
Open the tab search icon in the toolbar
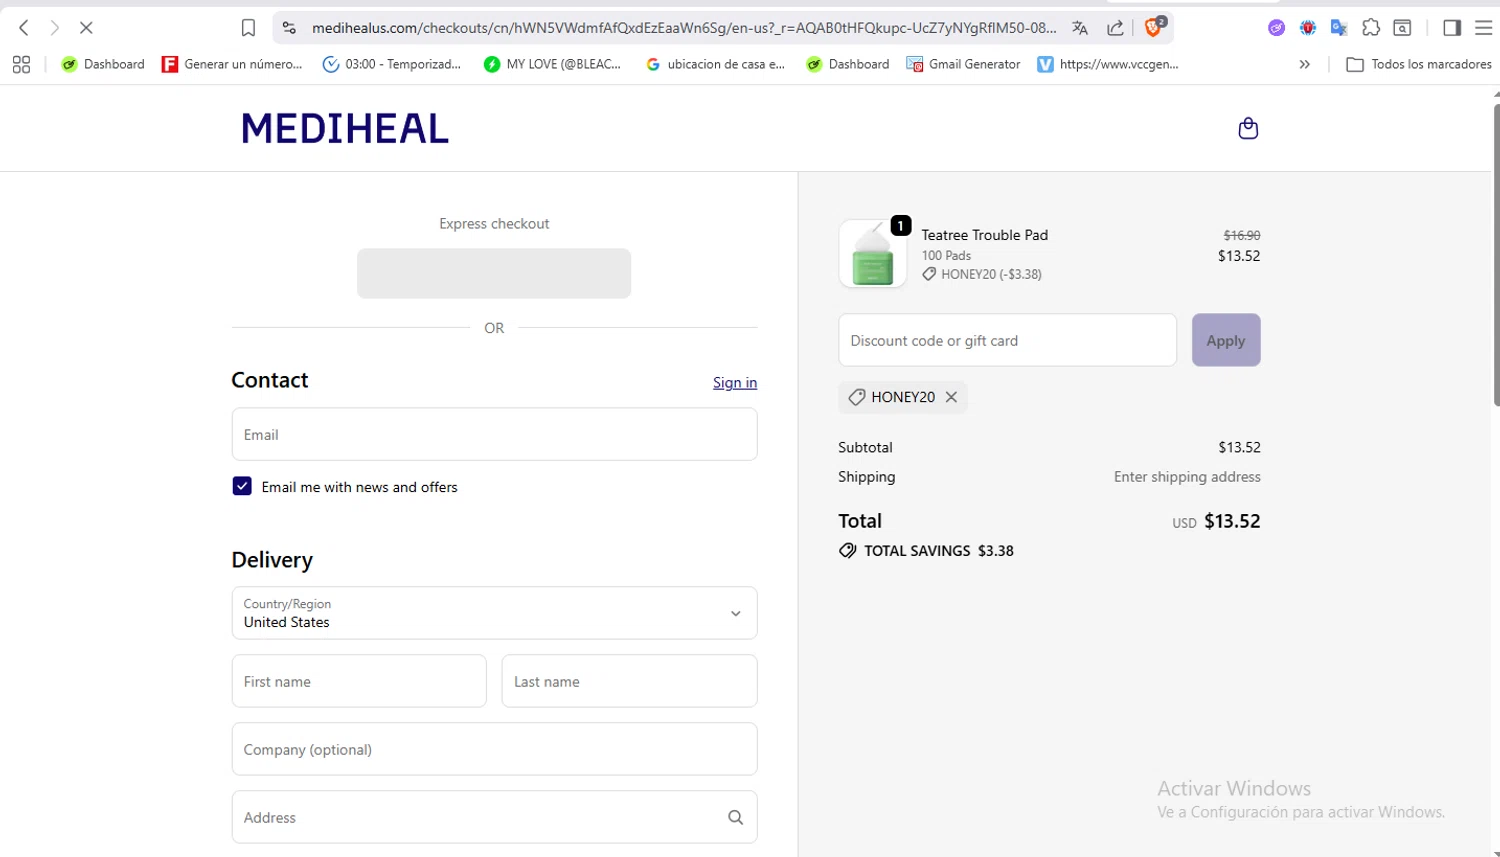1403,28
